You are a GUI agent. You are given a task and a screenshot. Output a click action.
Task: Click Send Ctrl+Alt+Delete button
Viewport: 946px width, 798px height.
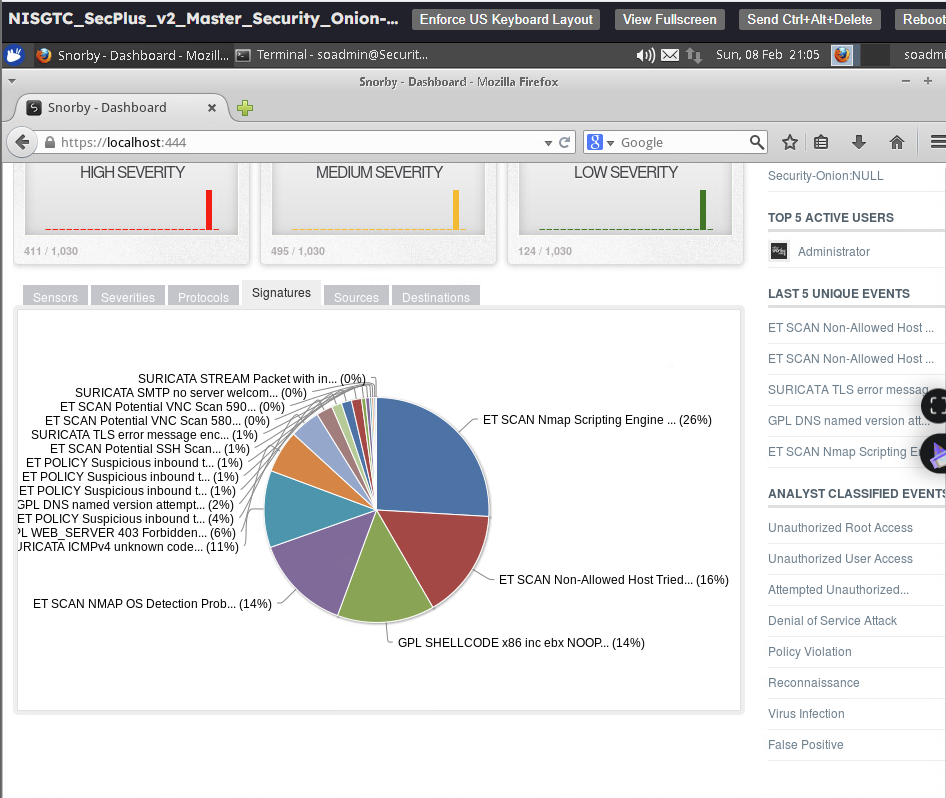coord(810,19)
